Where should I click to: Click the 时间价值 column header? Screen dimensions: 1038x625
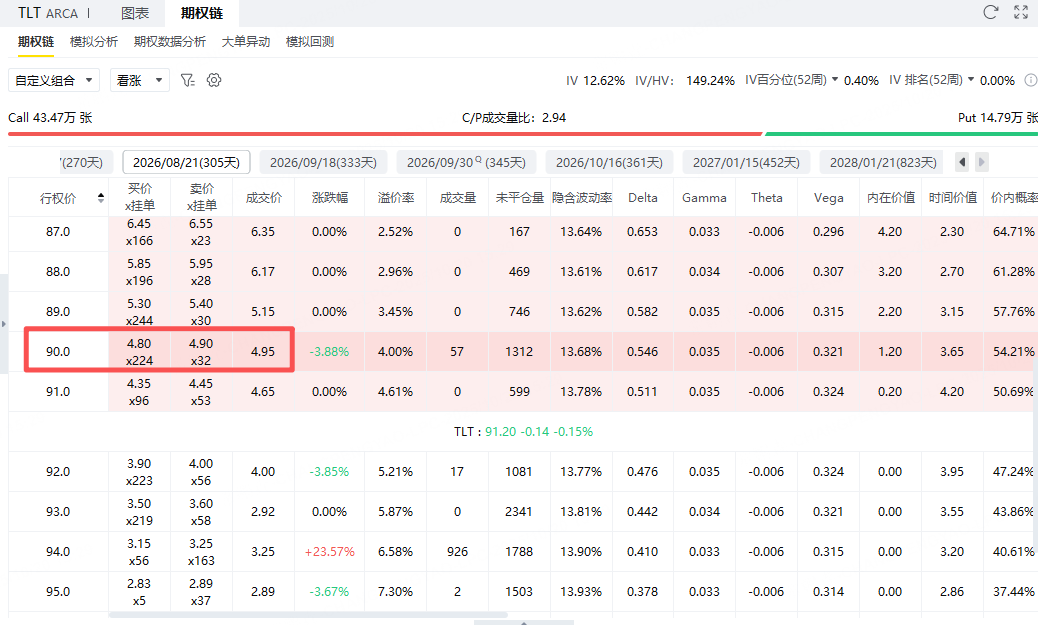(x=953, y=197)
